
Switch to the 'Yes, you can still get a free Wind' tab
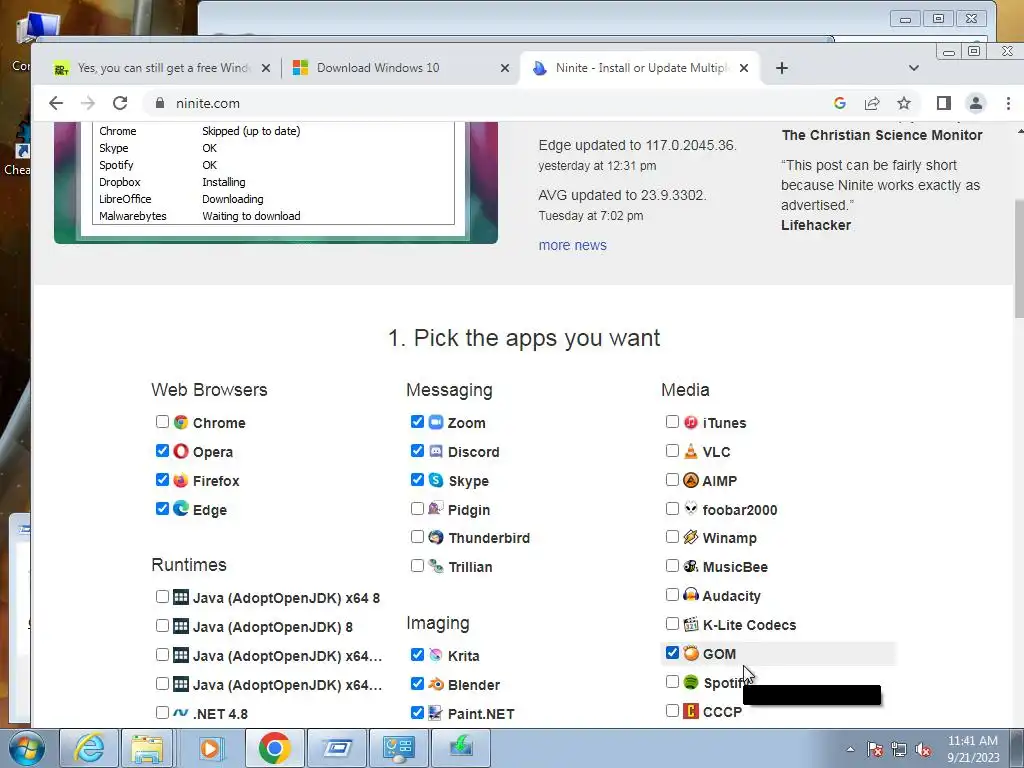(x=163, y=68)
